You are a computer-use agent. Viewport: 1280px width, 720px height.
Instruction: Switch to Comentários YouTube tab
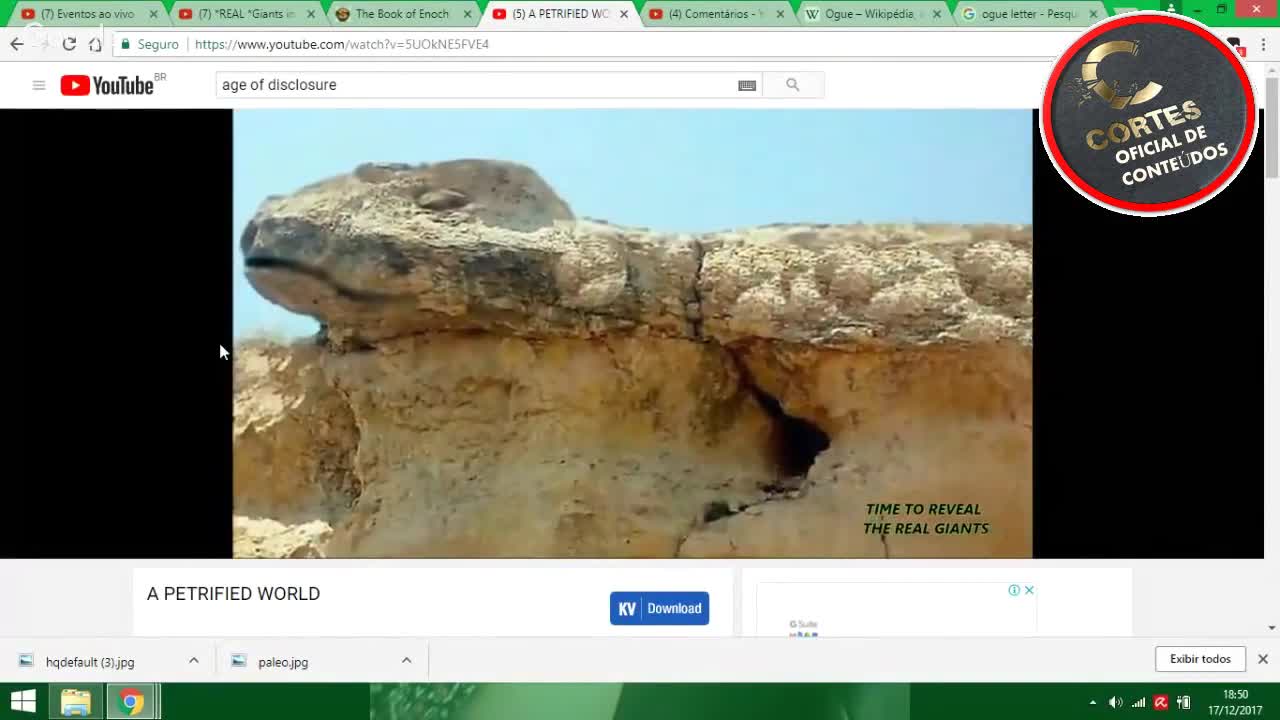pyautogui.click(x=714, y=14)
